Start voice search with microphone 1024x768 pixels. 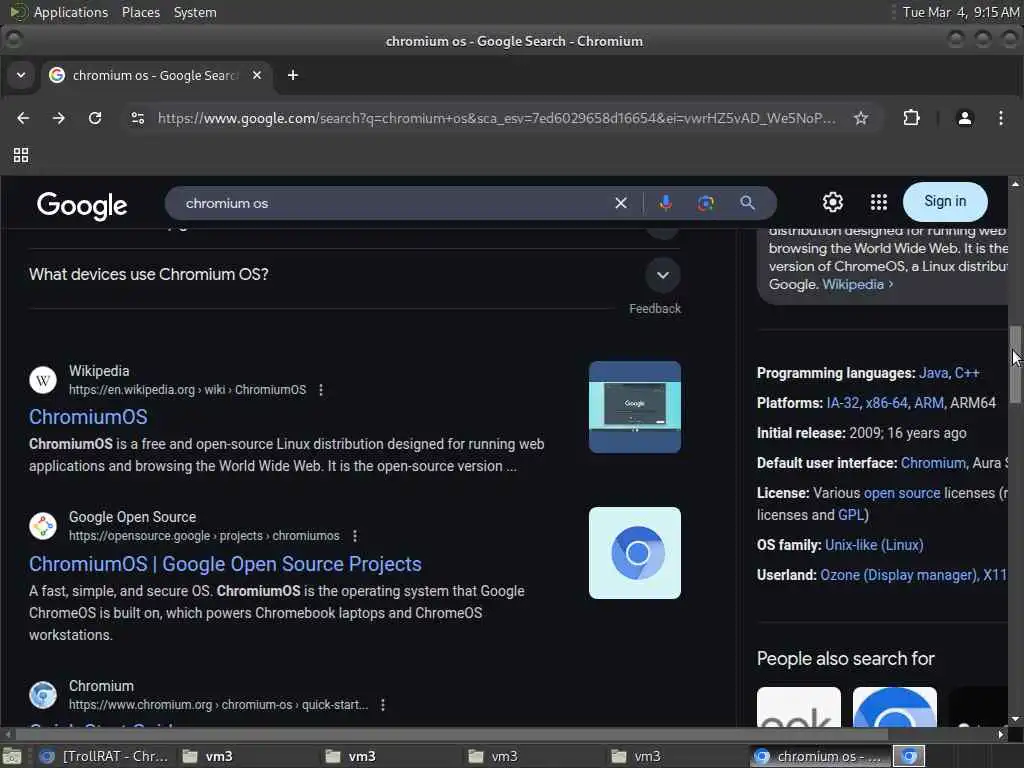tap(665, 203)
